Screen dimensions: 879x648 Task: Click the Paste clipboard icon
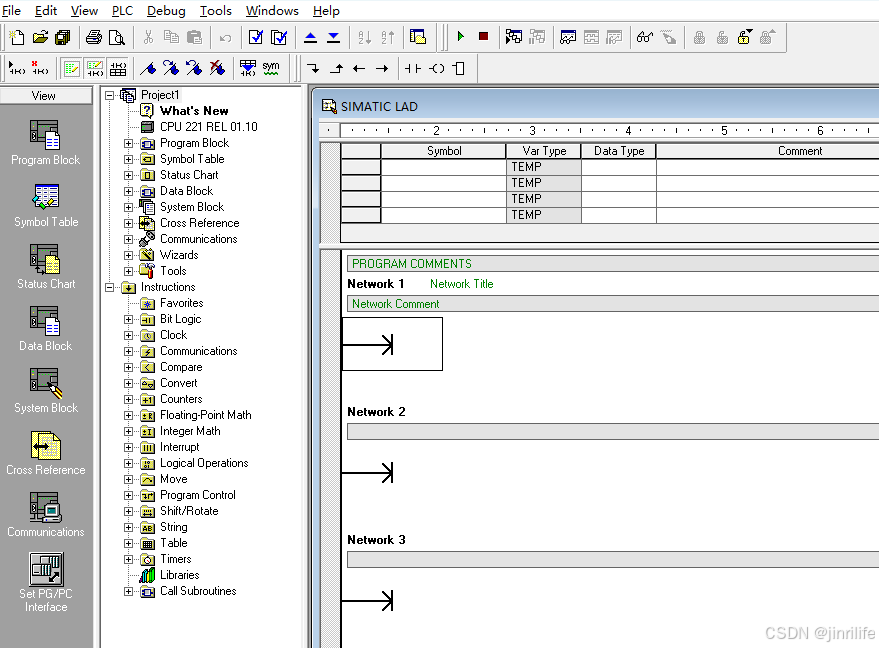194,38
